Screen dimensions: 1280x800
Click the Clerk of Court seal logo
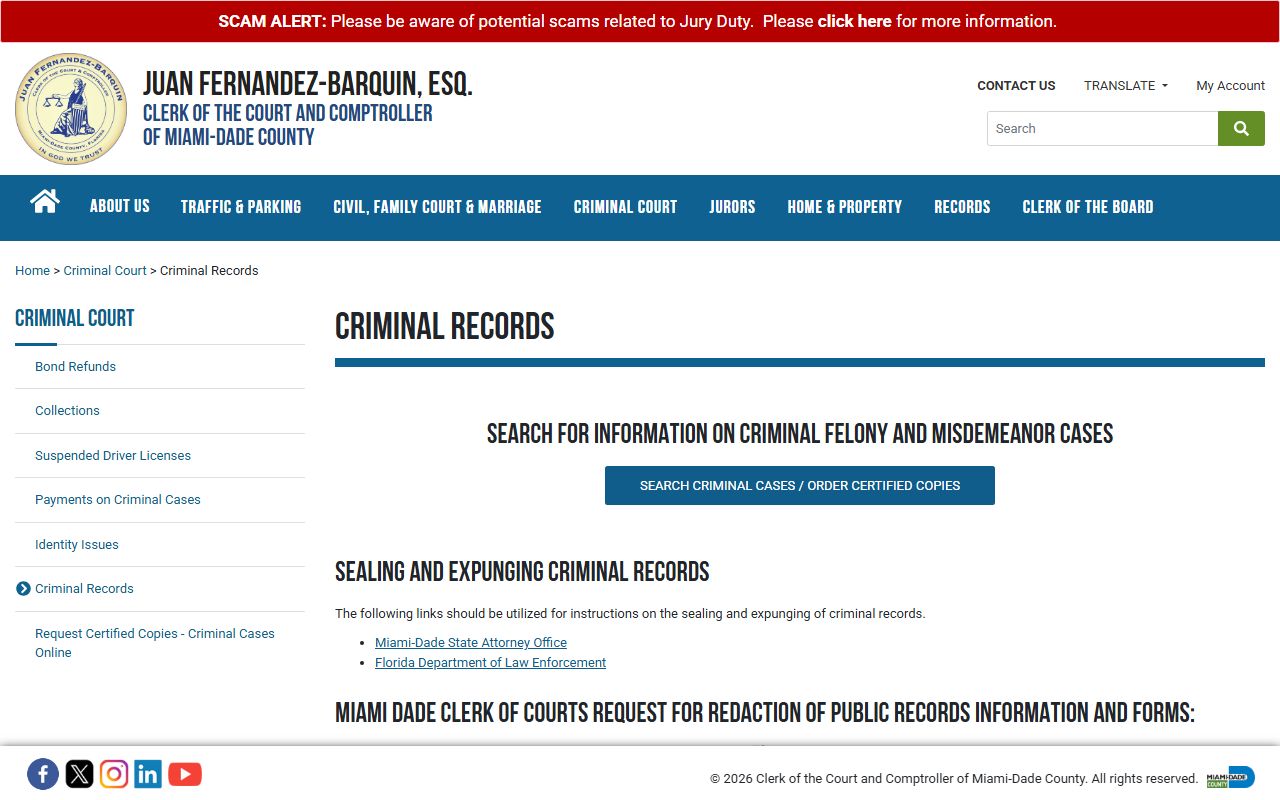click(x=71, y=109)
